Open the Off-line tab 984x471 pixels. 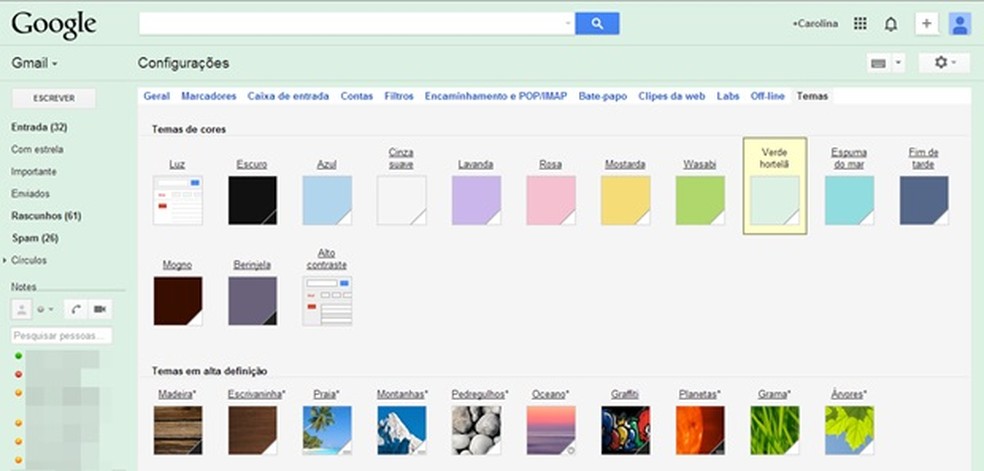point(767,96)
